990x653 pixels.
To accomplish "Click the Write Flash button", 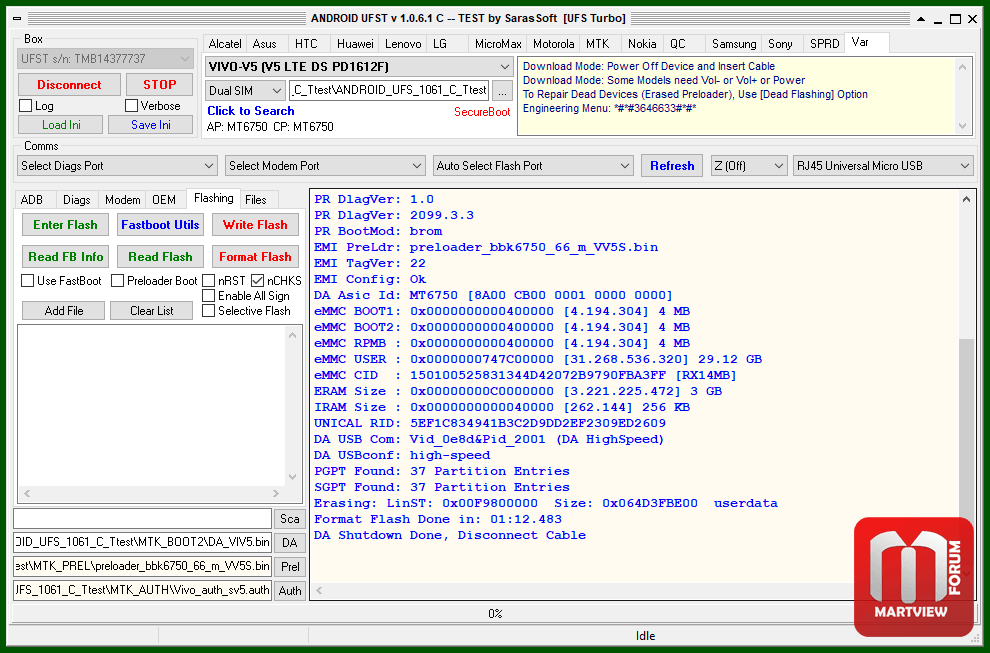I will pyautogui.click(x=255, y=225).
